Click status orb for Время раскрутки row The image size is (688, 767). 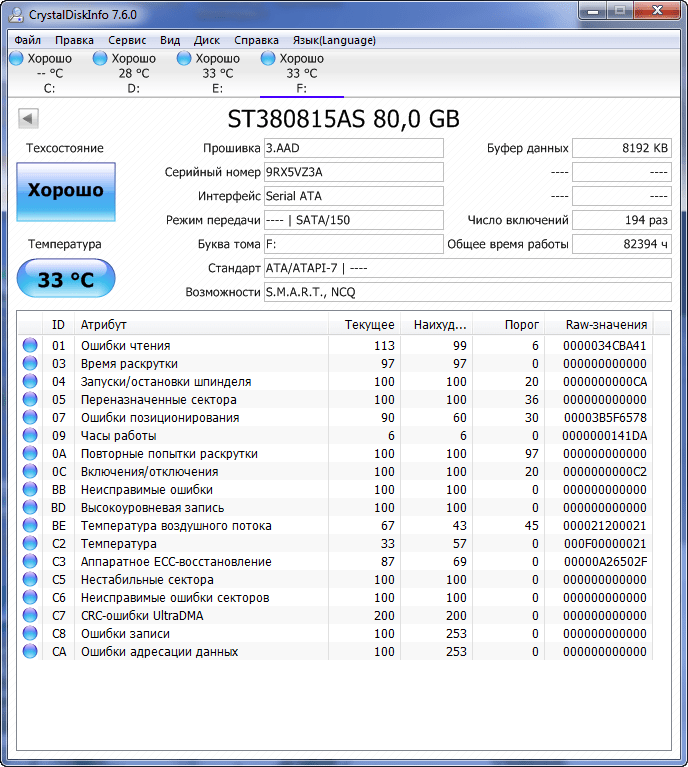pyautogui.click(x=30, y=363)
